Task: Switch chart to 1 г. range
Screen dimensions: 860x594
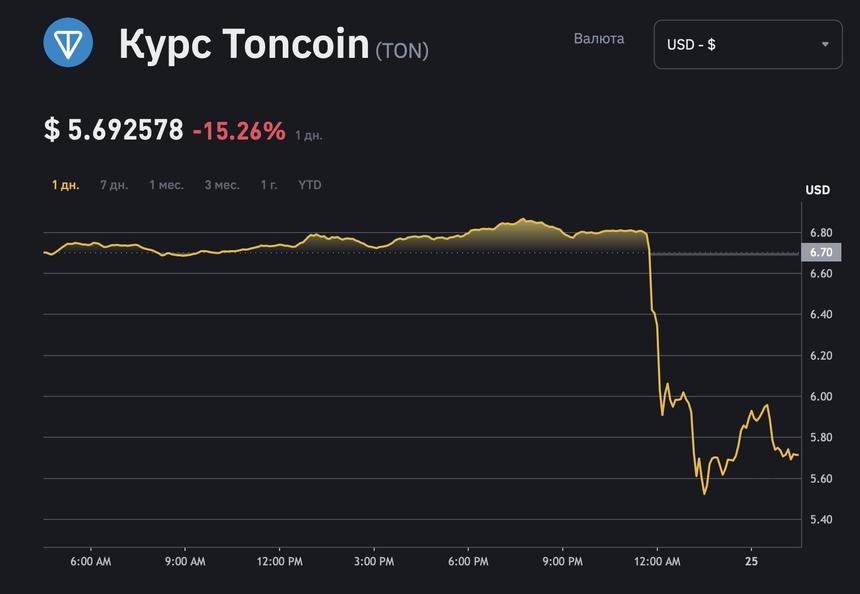Action: 269,185
